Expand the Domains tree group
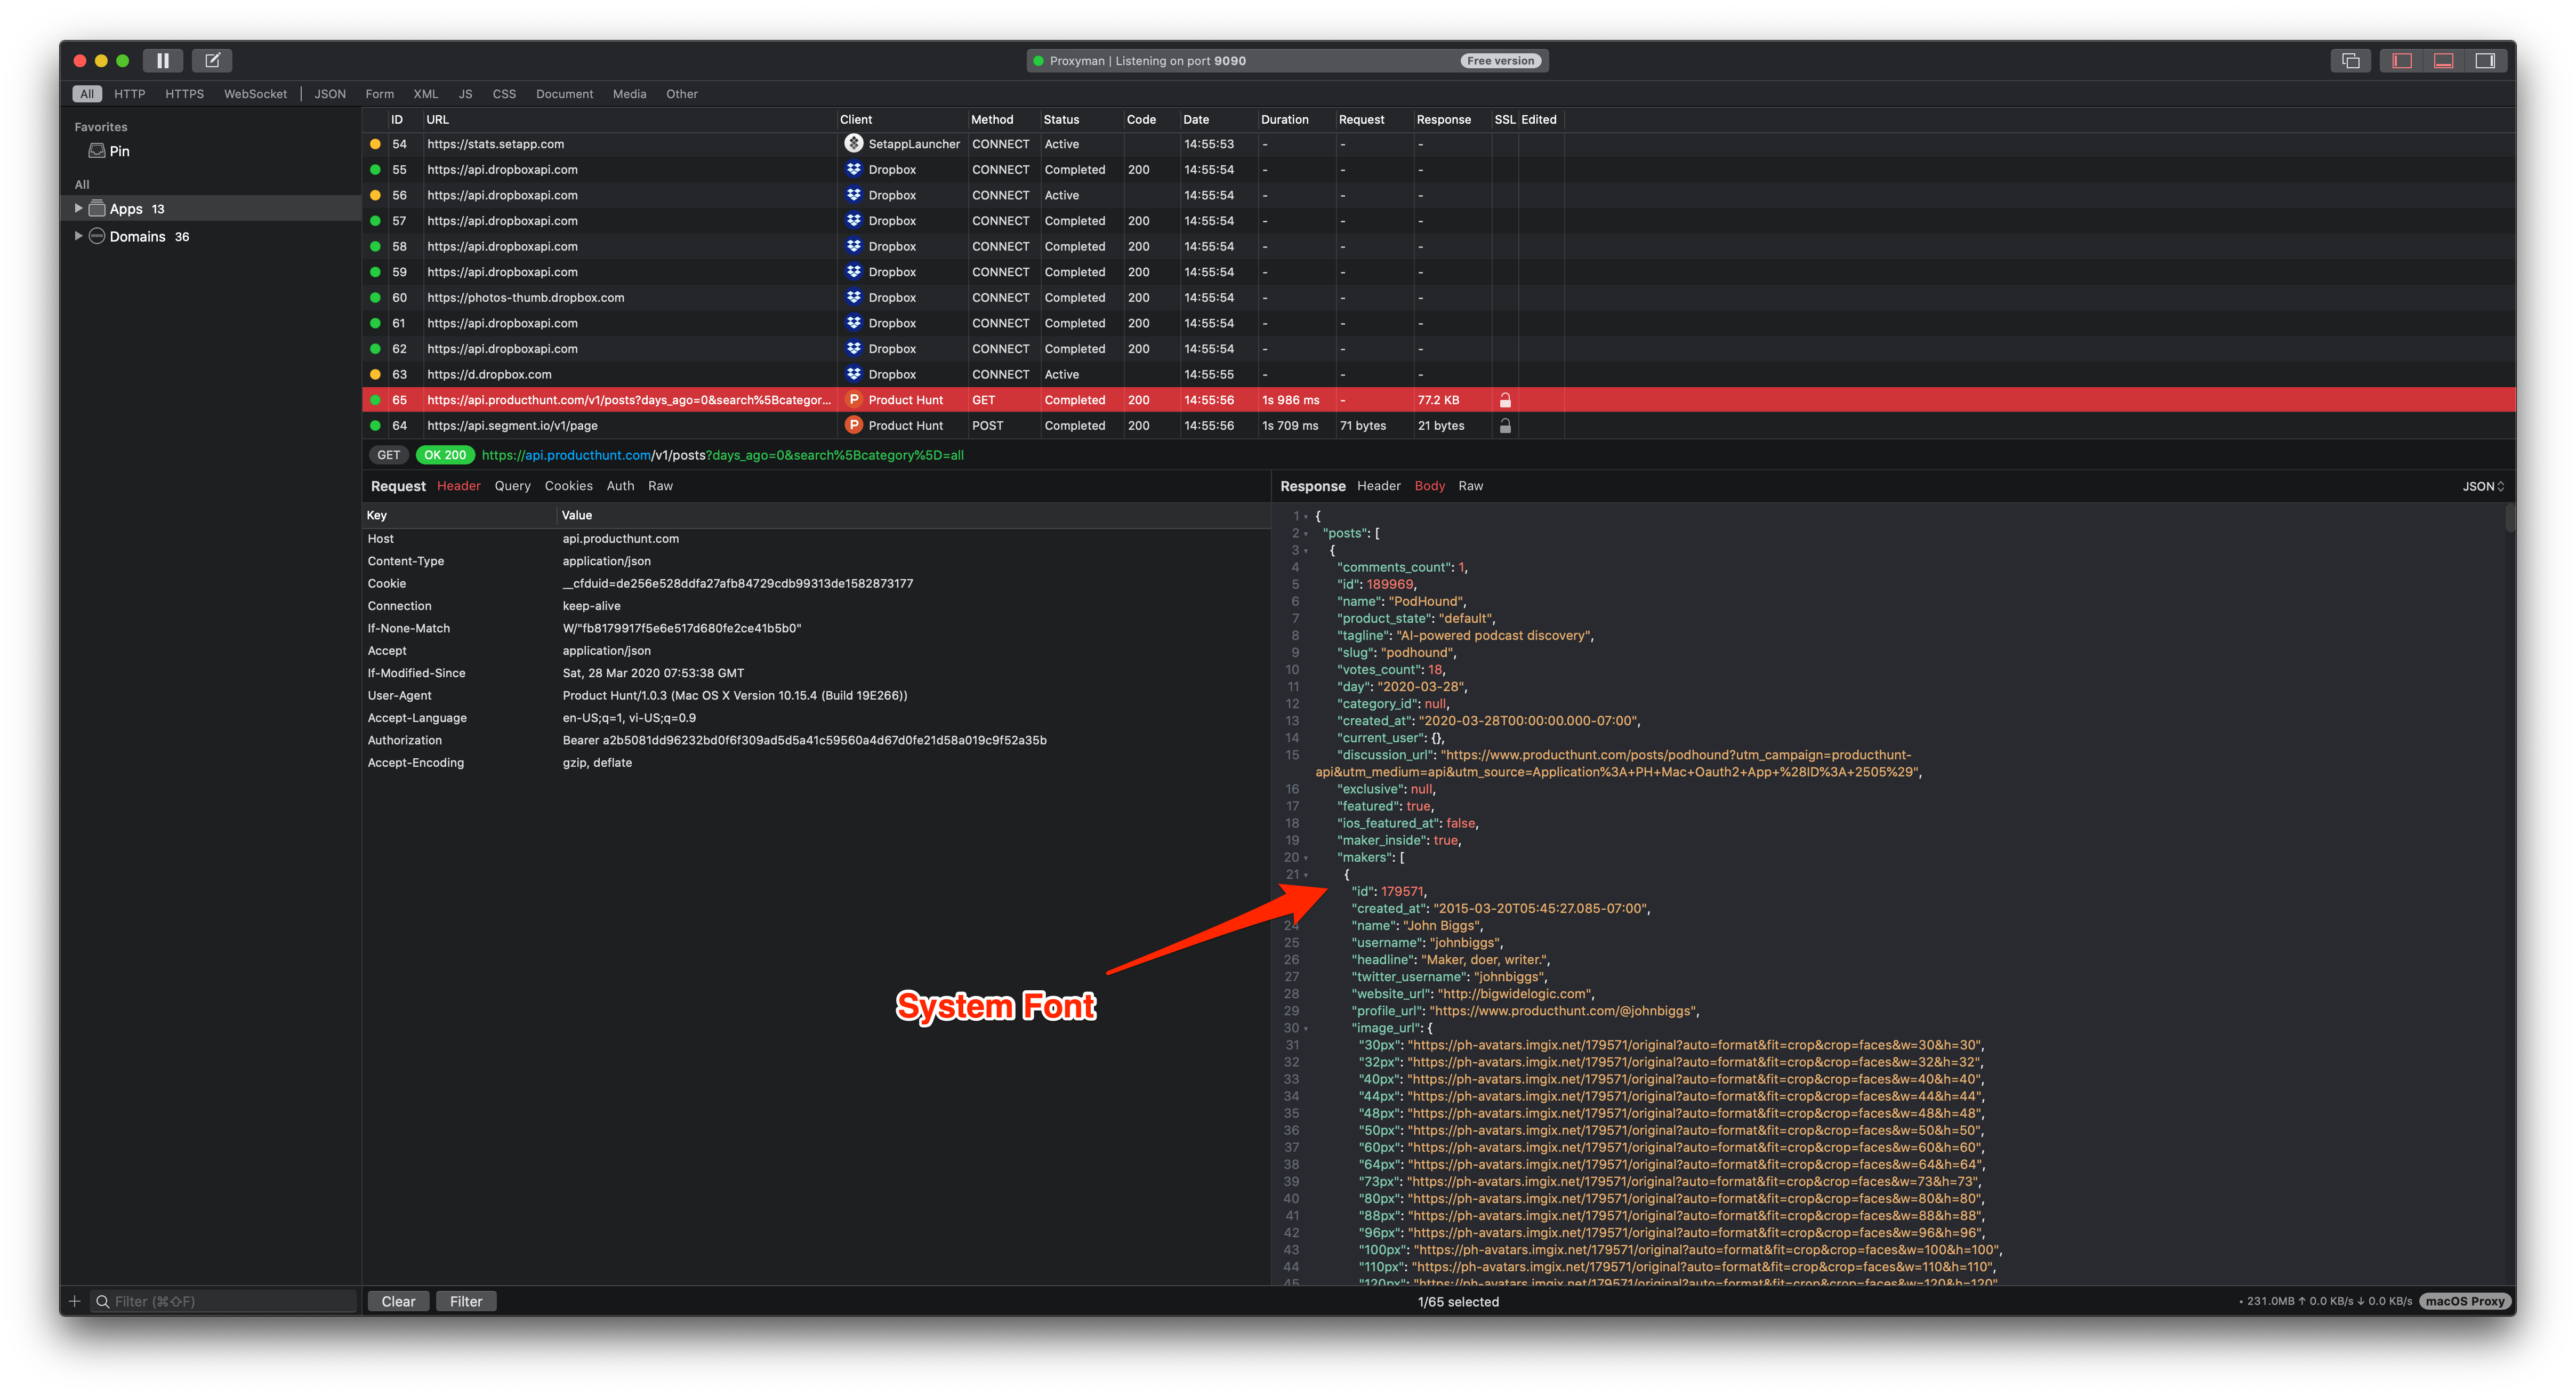 (x=78, y=236)
